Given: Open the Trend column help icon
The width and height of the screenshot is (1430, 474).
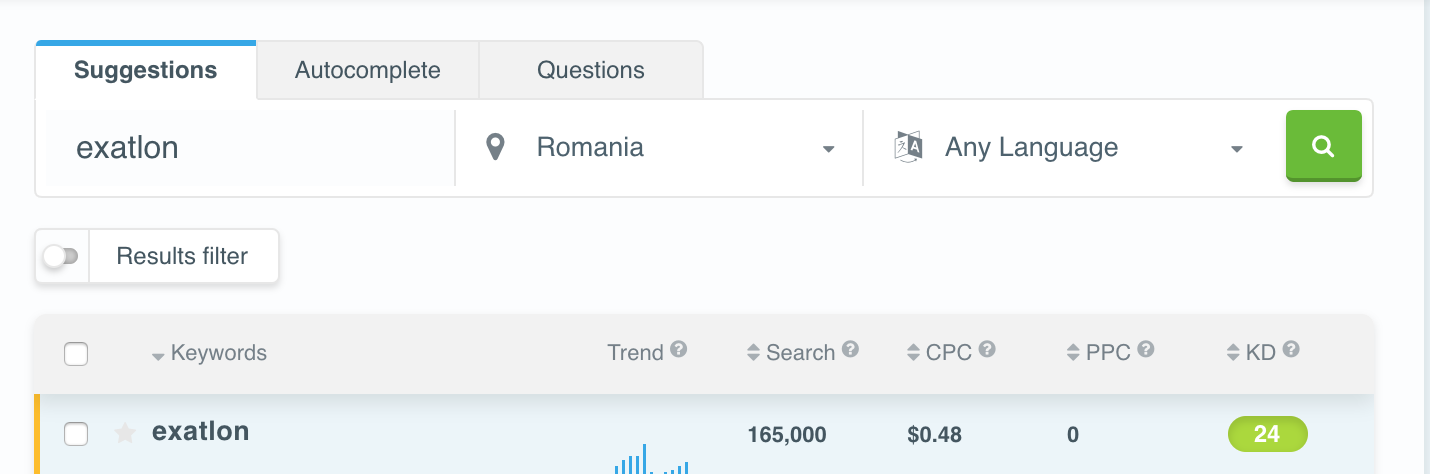Looking at the screenshot, I should 679,350.
